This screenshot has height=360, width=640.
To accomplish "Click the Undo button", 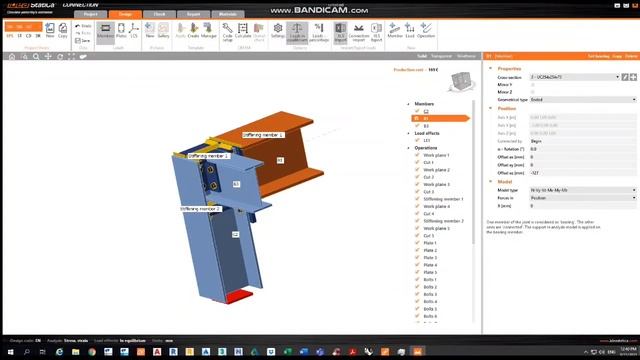I will (83, 26).
